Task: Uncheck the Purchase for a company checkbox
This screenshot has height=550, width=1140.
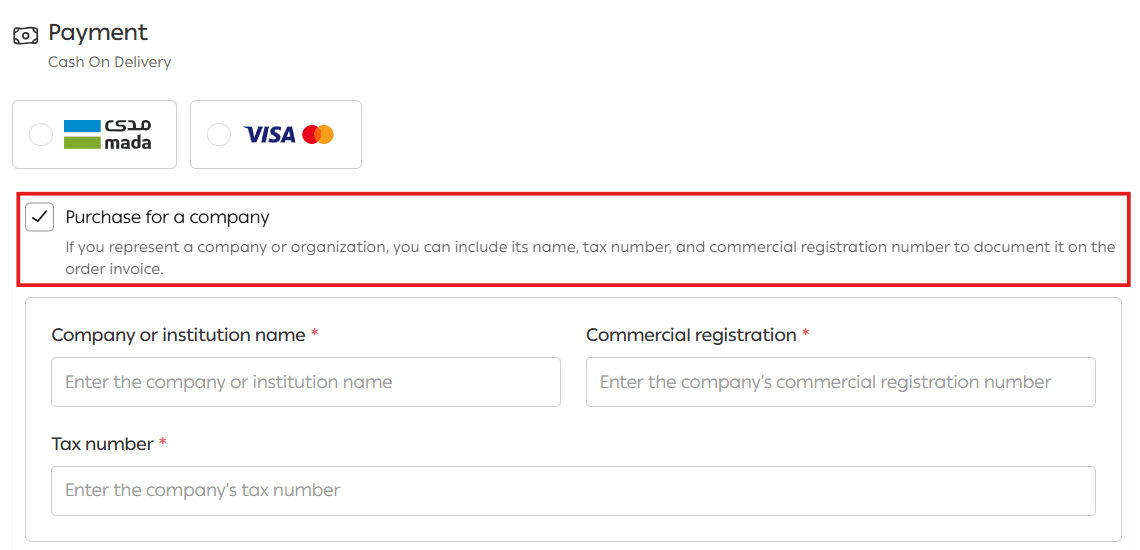Action: click(40, 217)
